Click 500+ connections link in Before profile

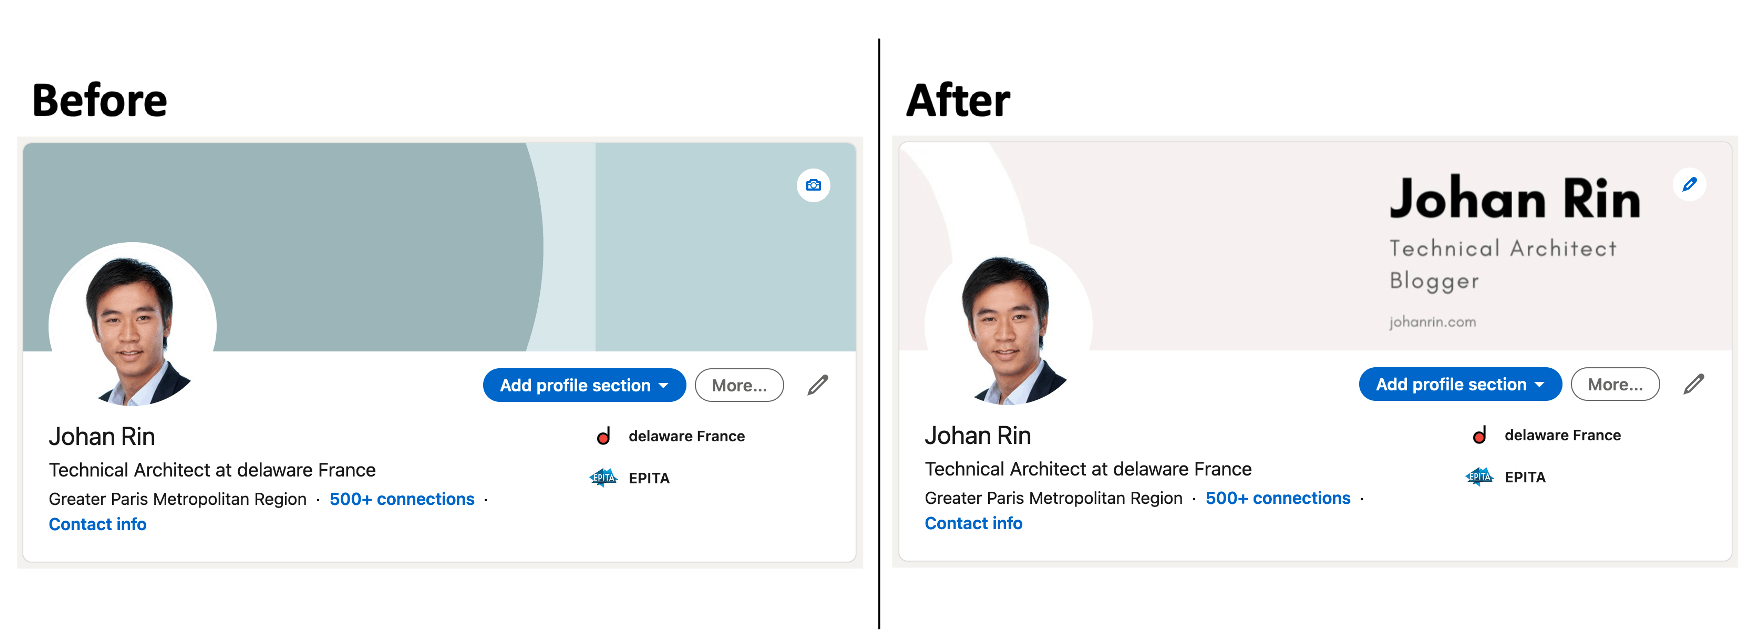pyautogui.click(x=402, y=499)
